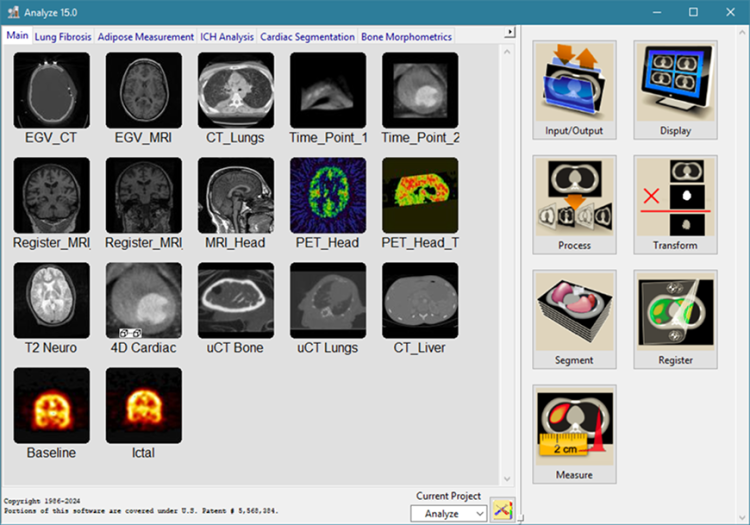Open the Input/Output module

(x=574, y=90)
